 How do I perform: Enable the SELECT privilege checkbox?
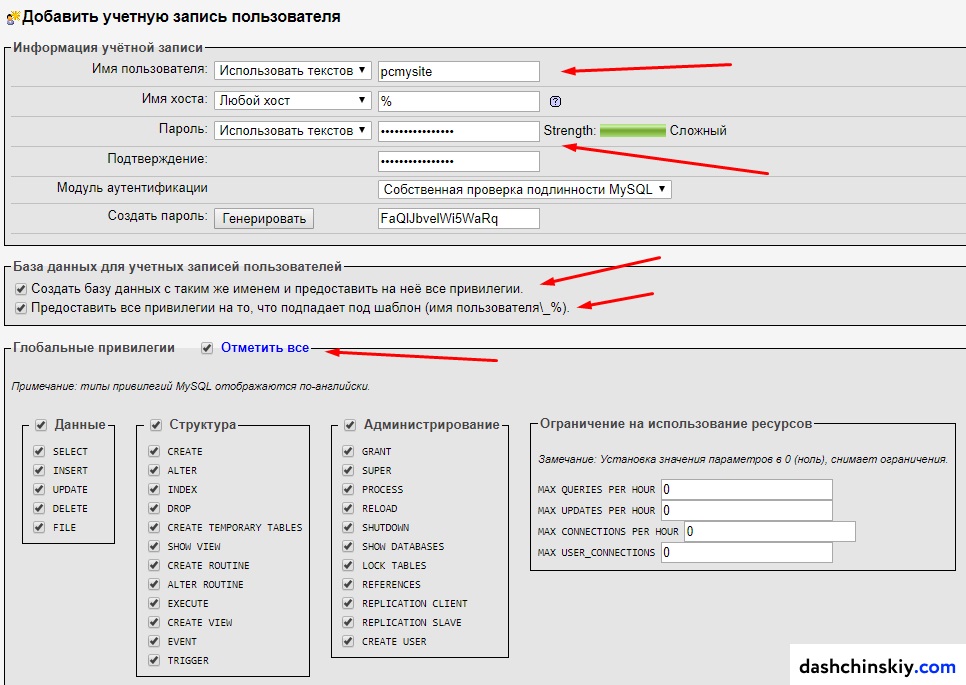[x=38, y=452]
